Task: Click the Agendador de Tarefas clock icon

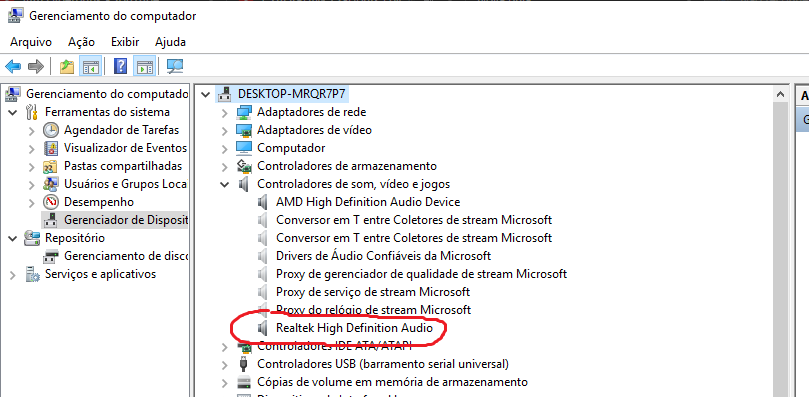Action: coord(51,130)
